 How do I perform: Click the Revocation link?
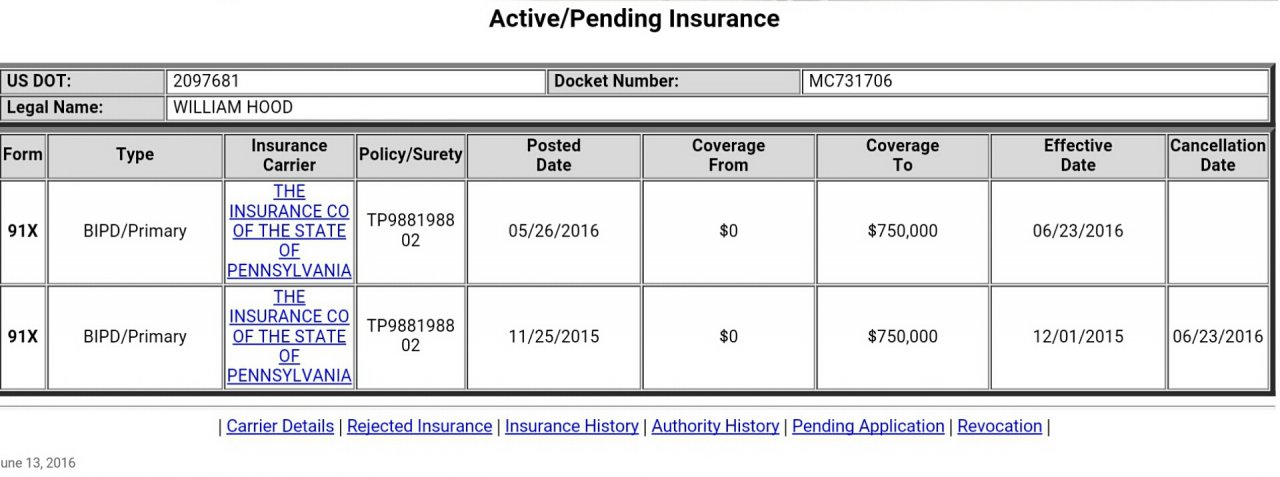[x=999, y=426]
